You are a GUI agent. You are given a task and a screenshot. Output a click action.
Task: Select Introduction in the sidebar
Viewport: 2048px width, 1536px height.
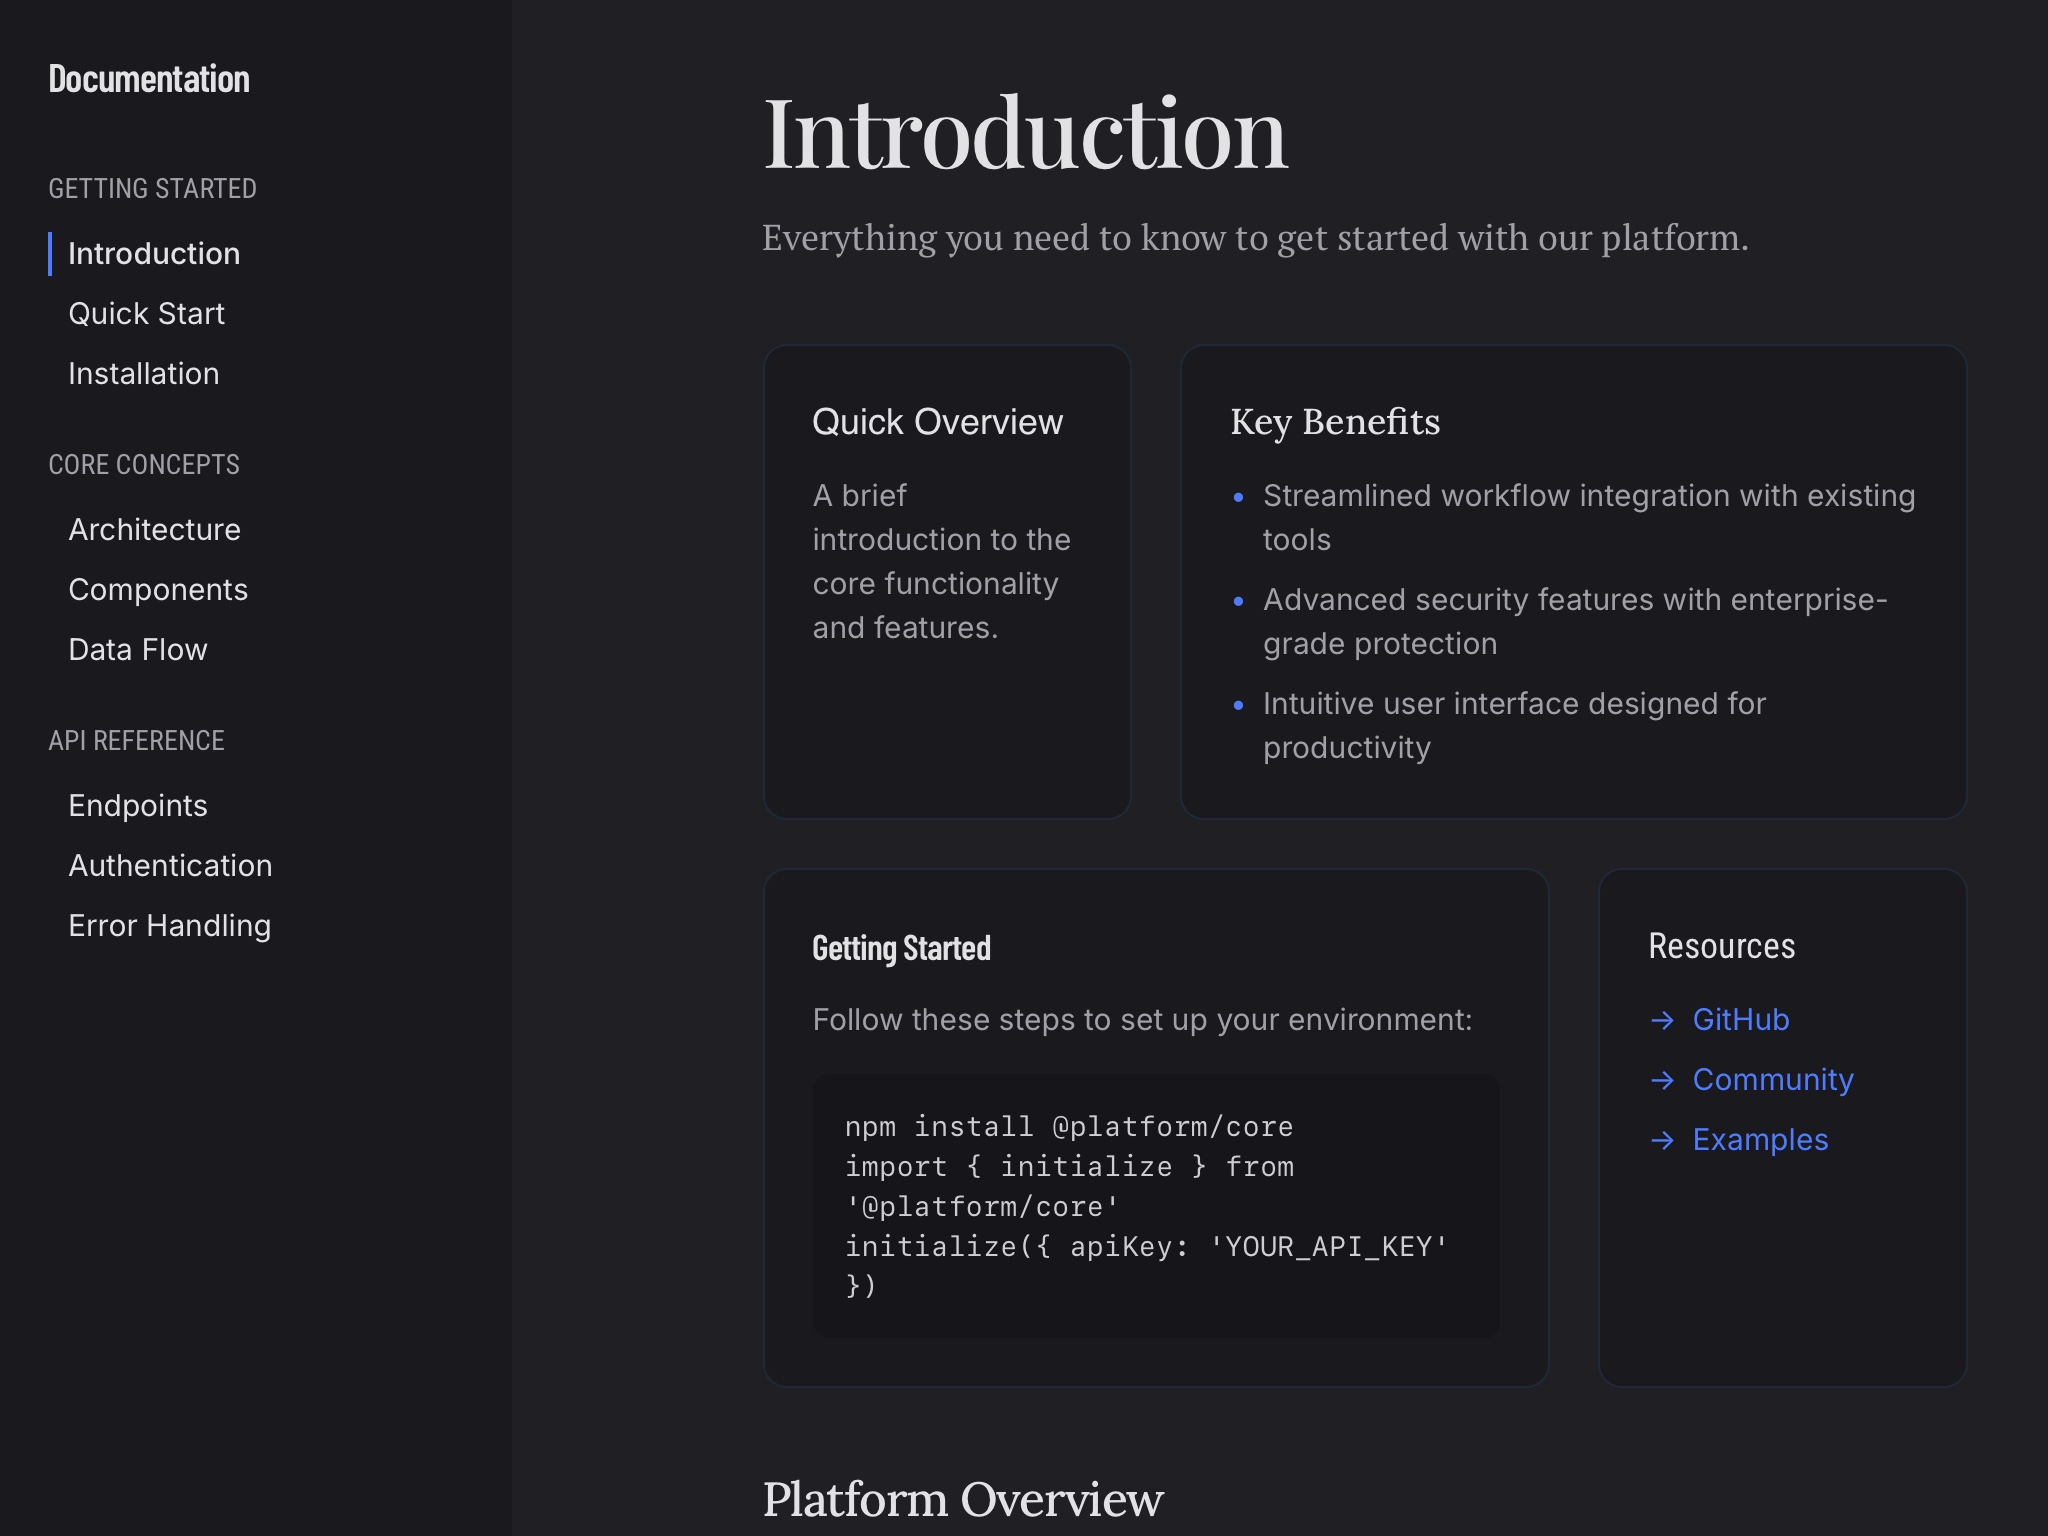(153, 253)
